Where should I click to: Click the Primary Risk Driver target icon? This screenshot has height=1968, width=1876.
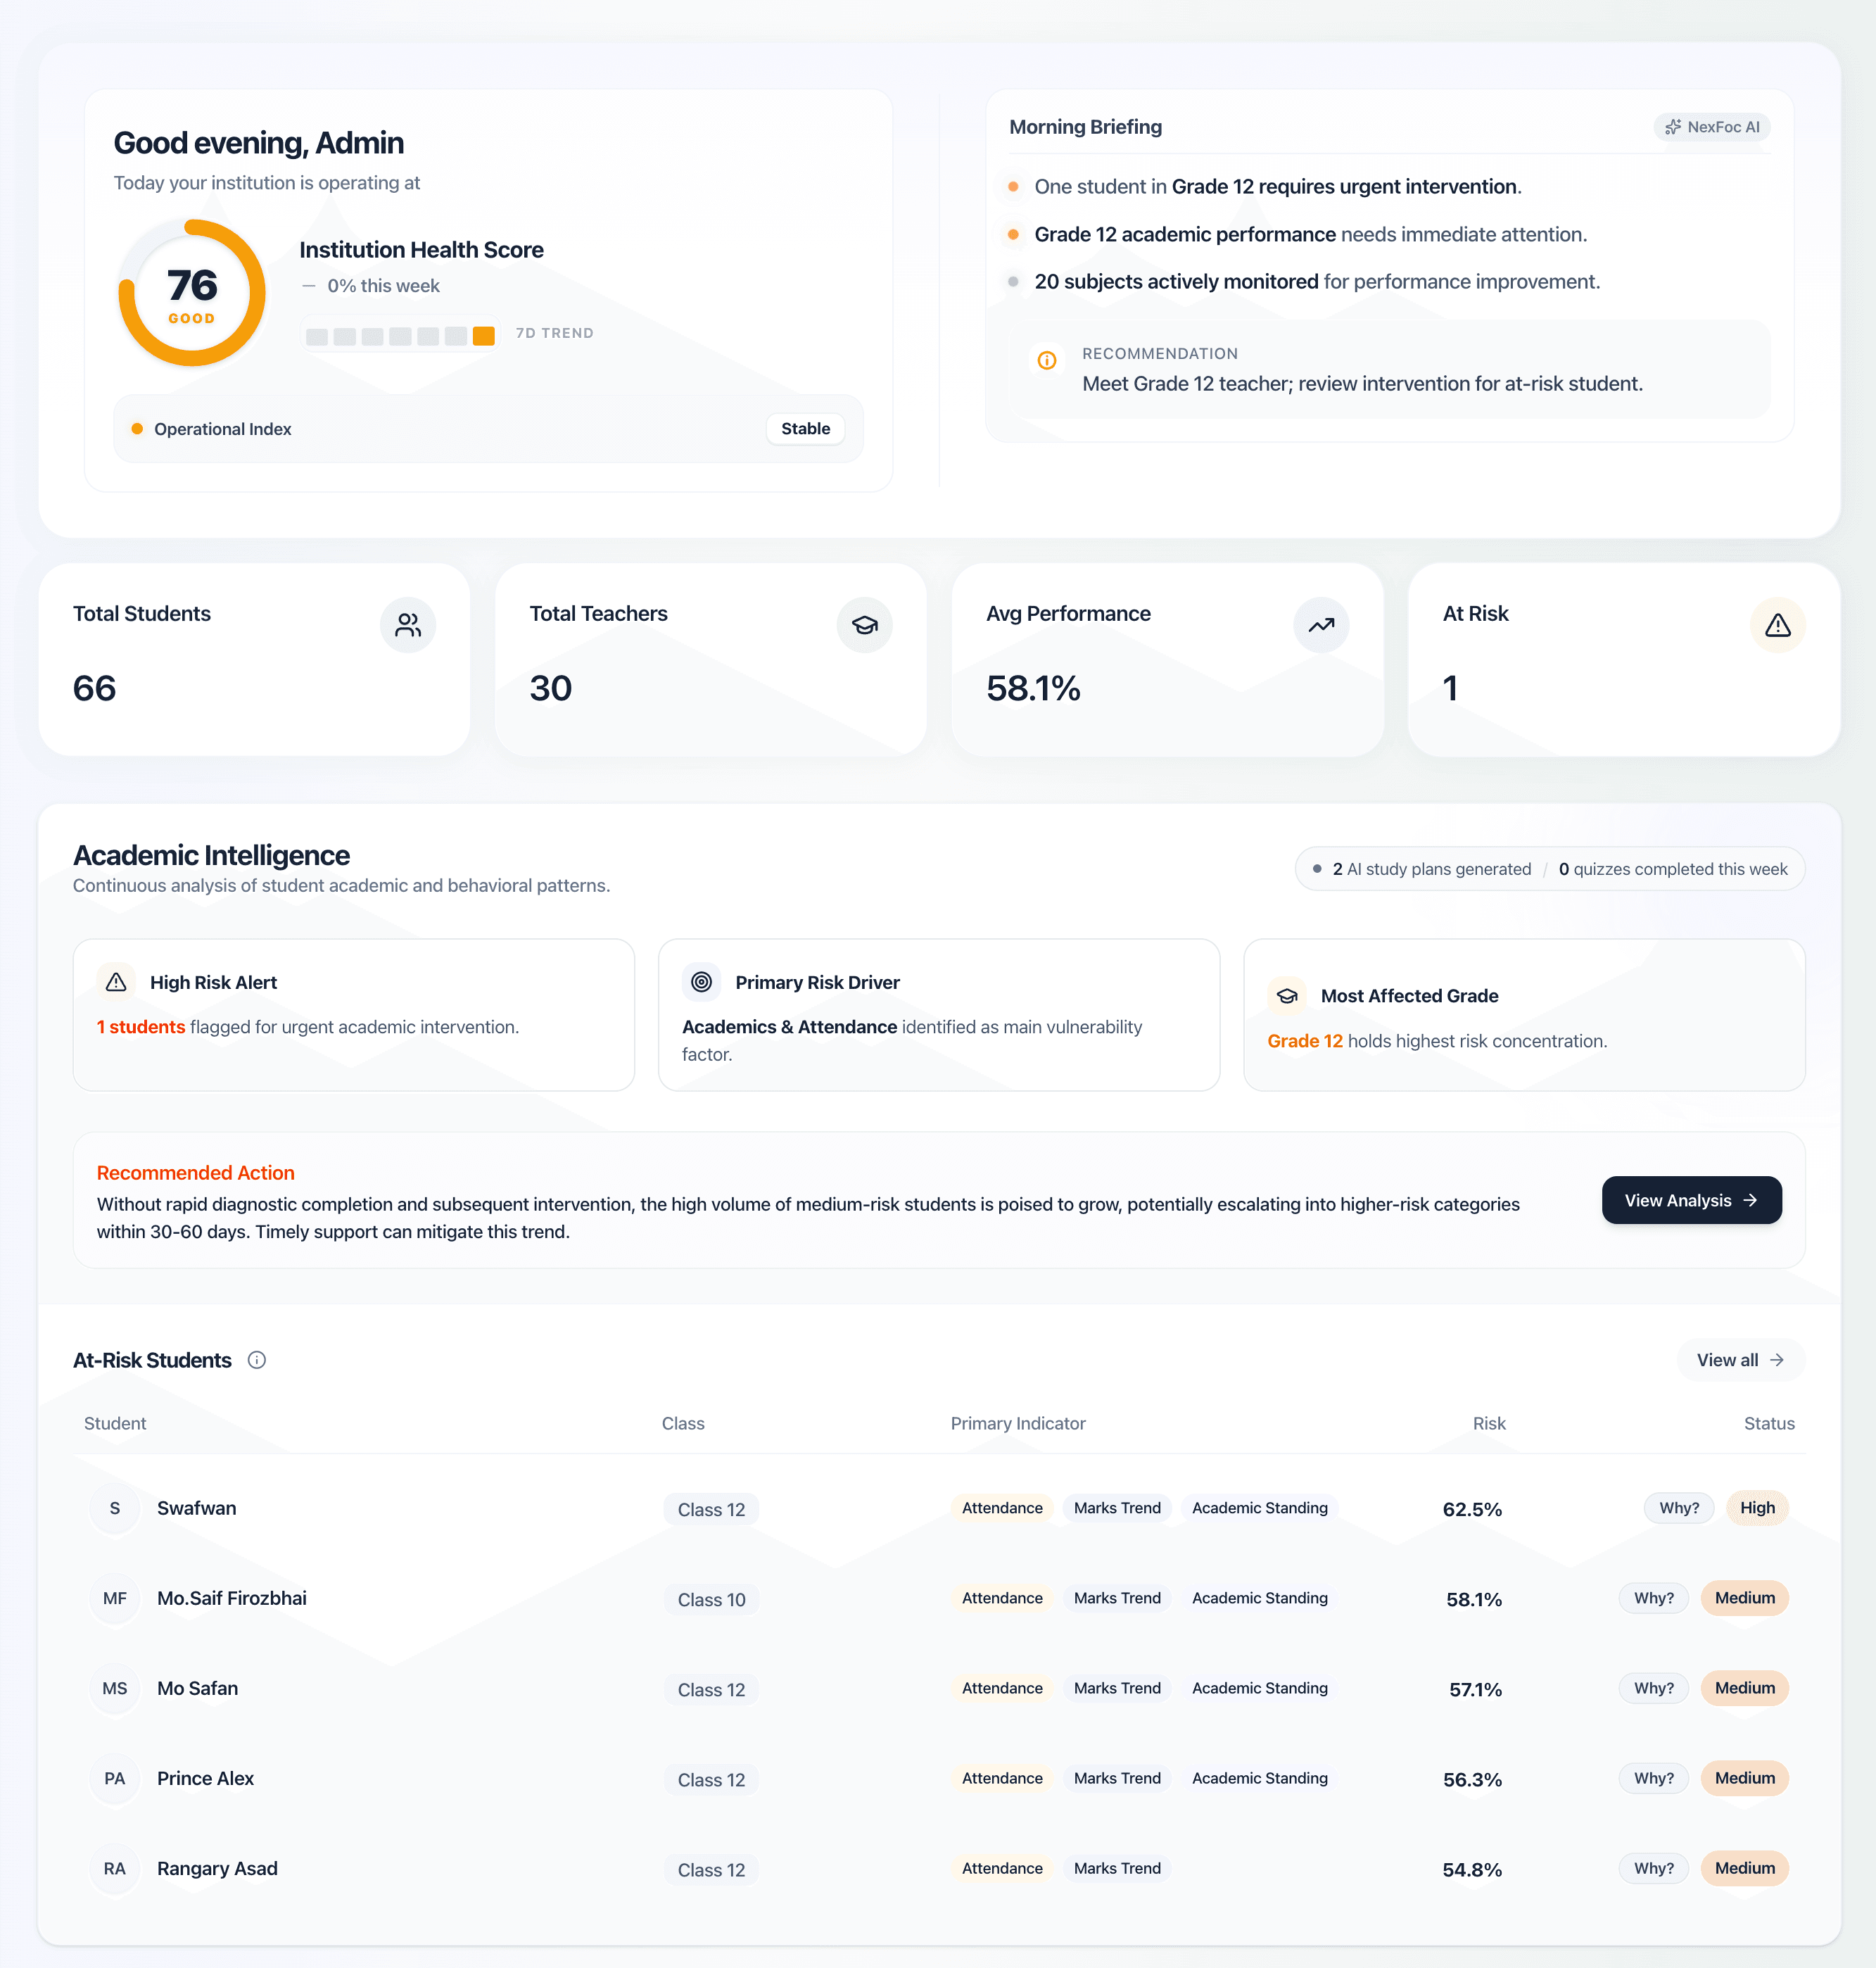[702, 982]
